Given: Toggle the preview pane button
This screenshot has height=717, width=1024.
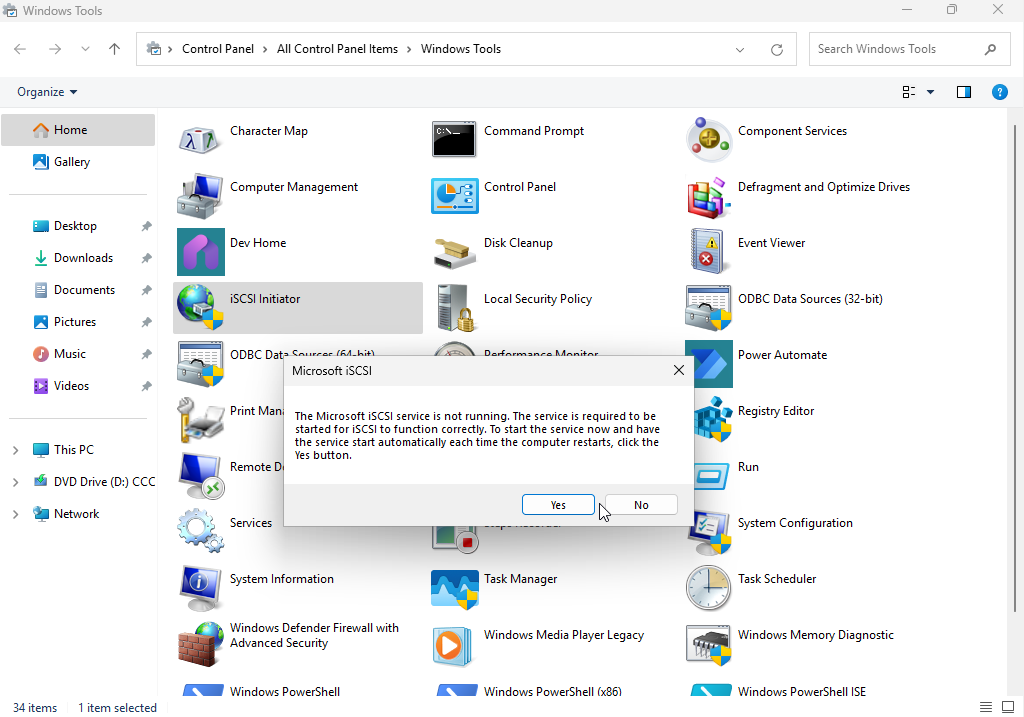Looking at the screenshot, I should (x=964, y=92).
